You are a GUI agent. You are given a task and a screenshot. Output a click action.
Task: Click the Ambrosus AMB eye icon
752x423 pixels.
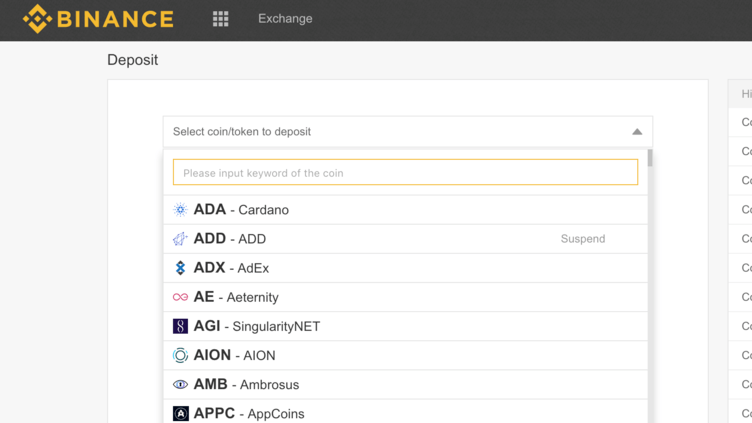[x=180, y=385]
